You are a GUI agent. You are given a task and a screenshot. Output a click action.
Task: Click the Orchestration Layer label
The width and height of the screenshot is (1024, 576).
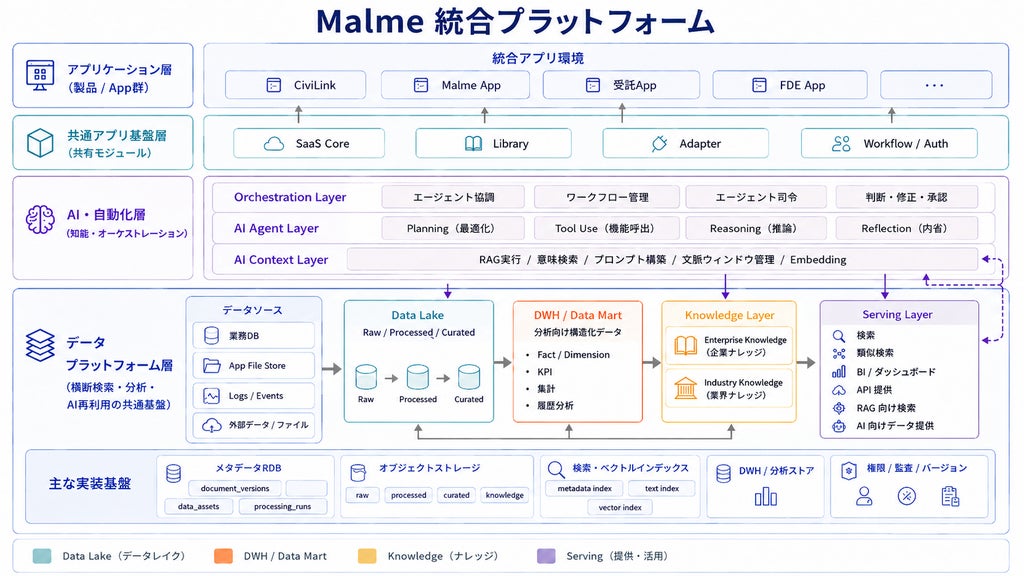290,197
